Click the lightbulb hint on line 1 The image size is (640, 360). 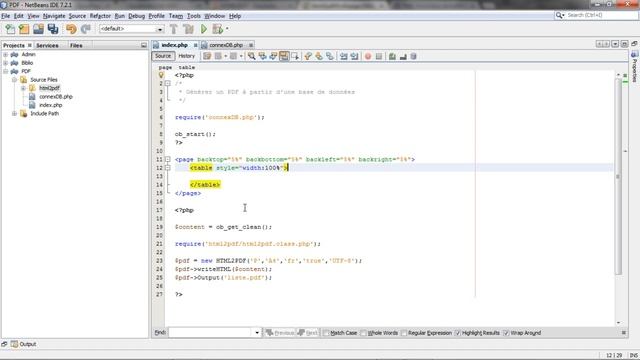(161, 75)
